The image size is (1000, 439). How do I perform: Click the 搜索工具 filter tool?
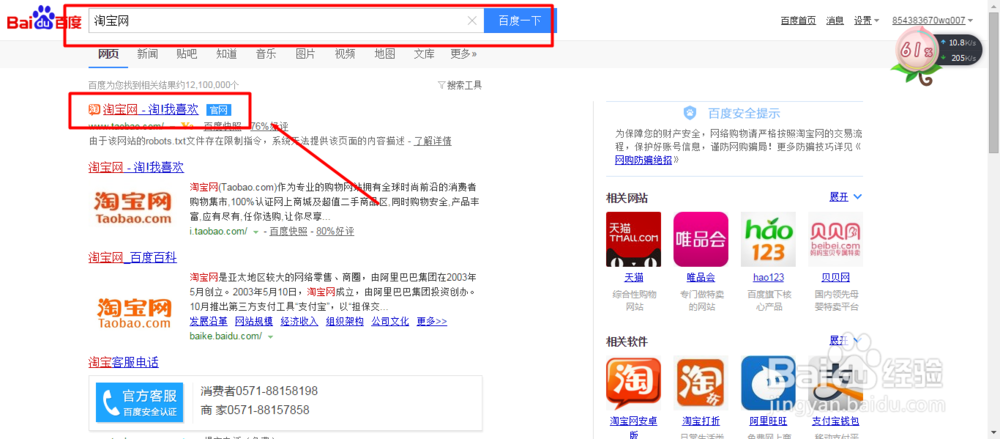(x=460, y=85)
